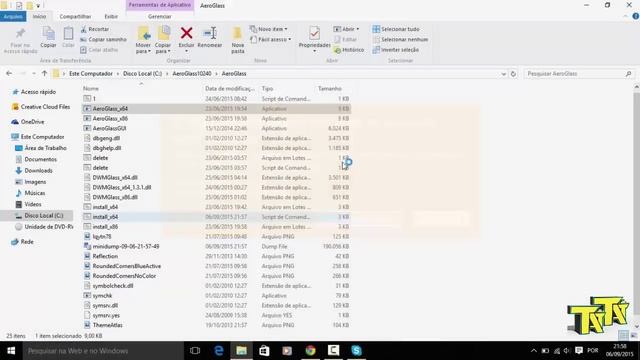Refresh the folder view
Viewport: 640px width, 360px height.
513,74
